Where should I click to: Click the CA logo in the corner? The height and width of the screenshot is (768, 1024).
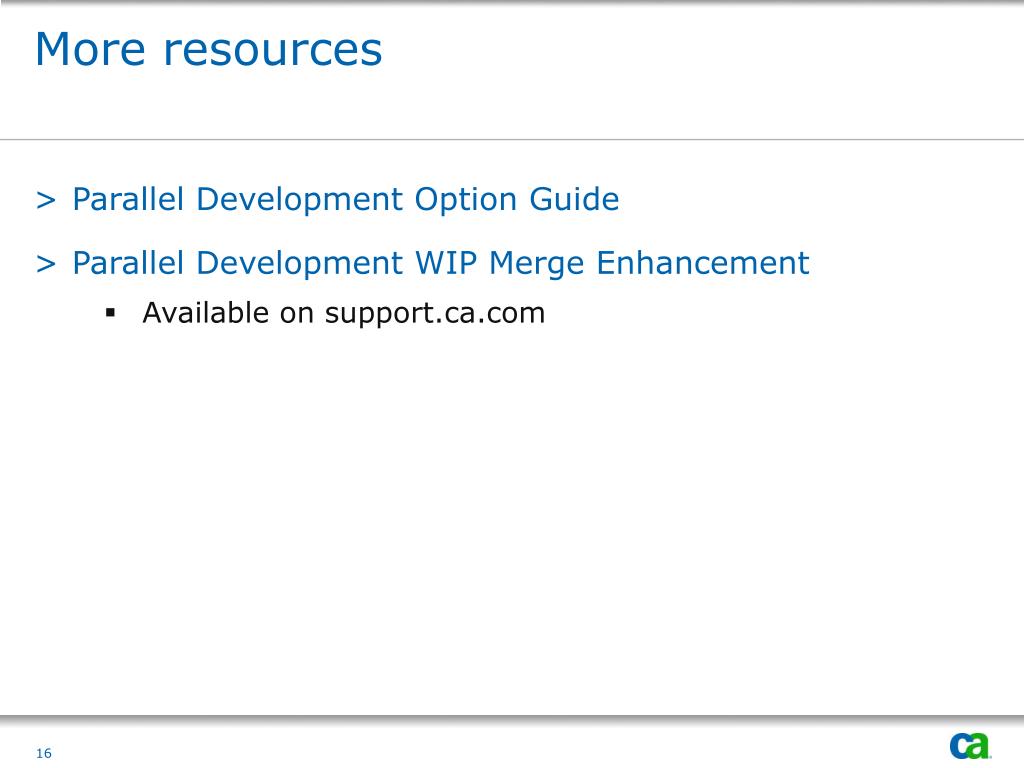(x=970, y=746)
